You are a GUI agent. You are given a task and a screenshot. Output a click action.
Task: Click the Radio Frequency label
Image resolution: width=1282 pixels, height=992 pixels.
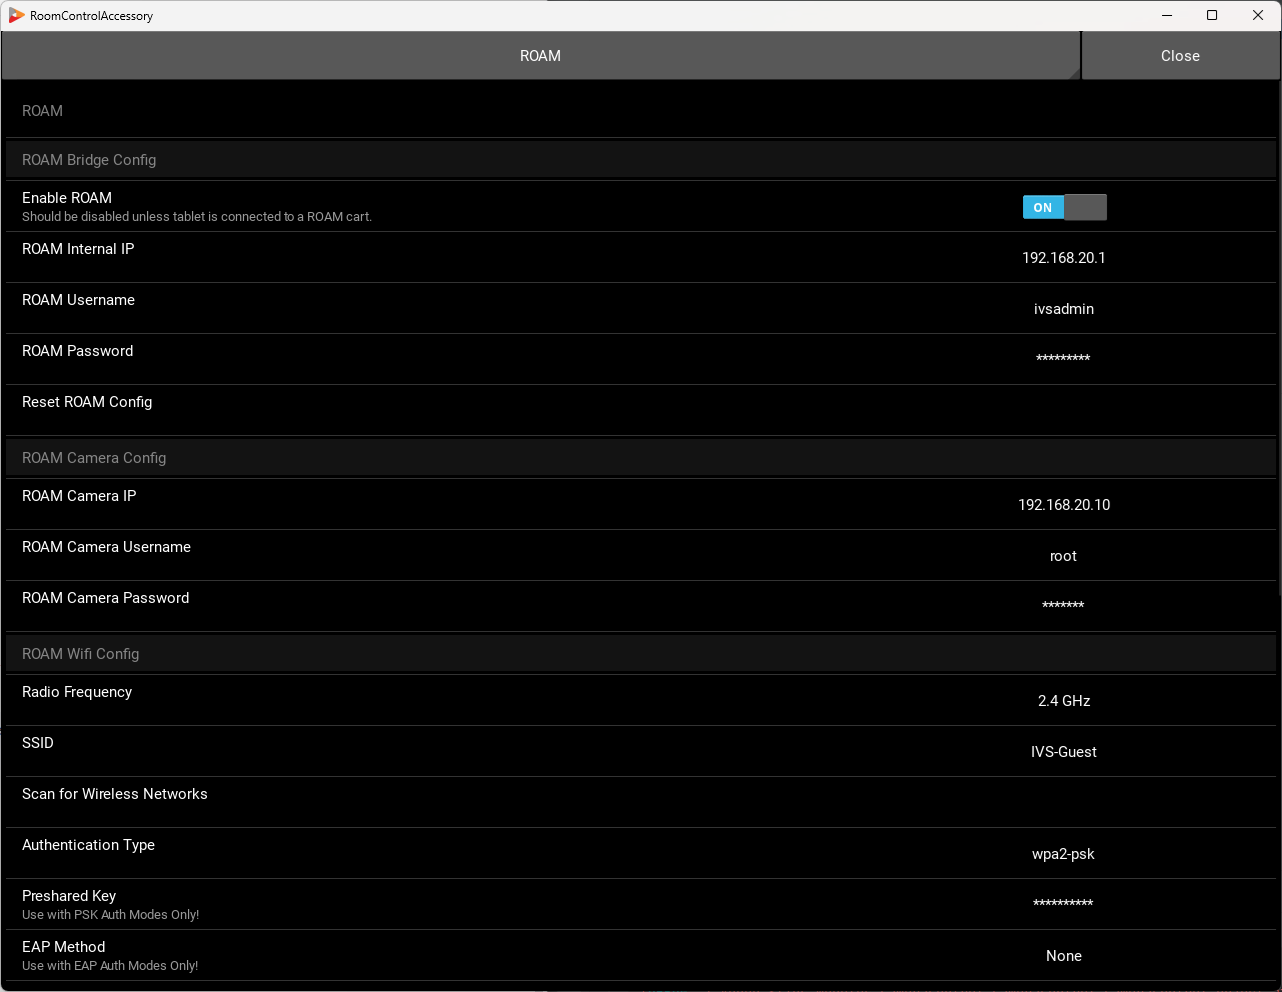[77, 692]
